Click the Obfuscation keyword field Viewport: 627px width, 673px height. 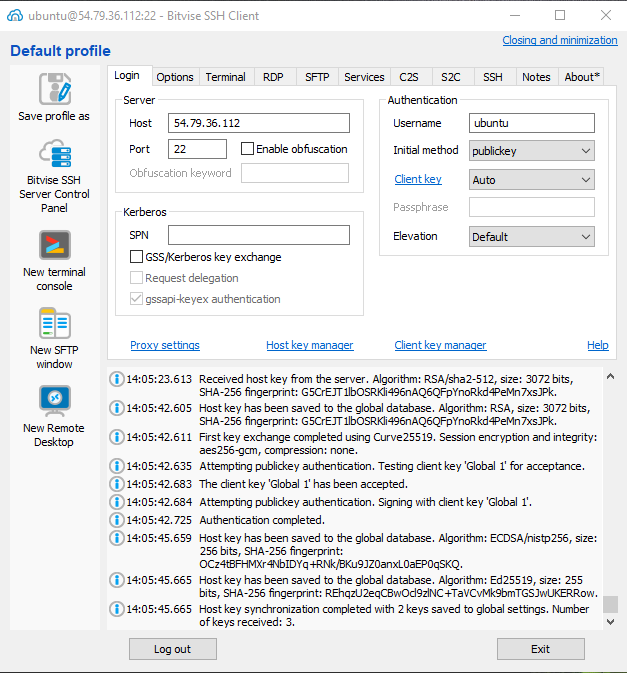click(x=295, y=173)
